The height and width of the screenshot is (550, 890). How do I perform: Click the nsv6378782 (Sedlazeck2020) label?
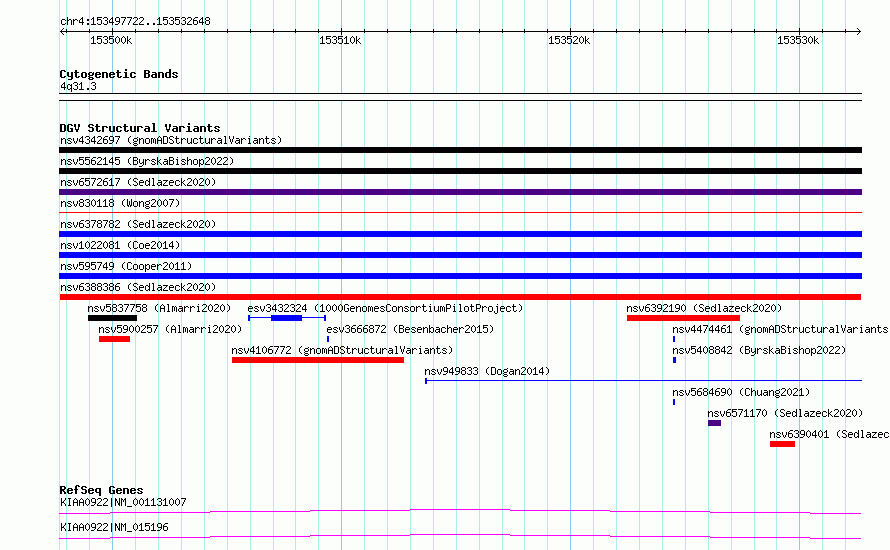(138, 224)
